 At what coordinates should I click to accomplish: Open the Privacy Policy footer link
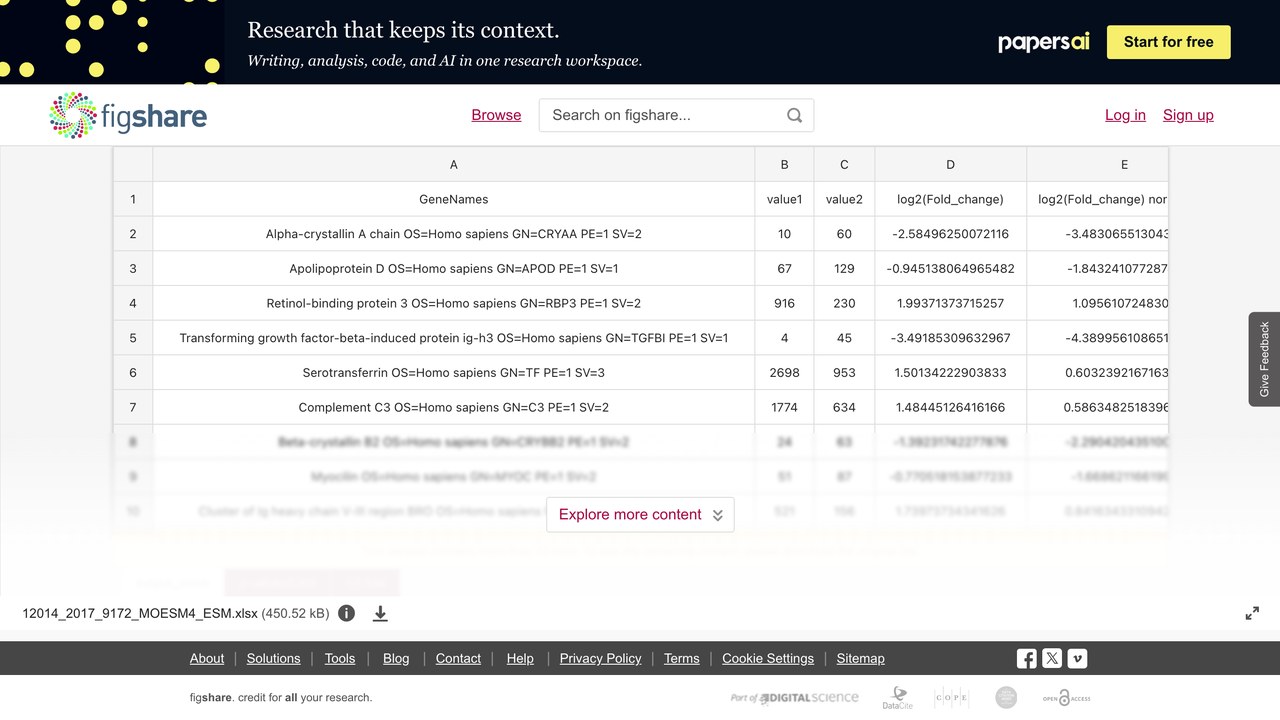pos(600,658)
